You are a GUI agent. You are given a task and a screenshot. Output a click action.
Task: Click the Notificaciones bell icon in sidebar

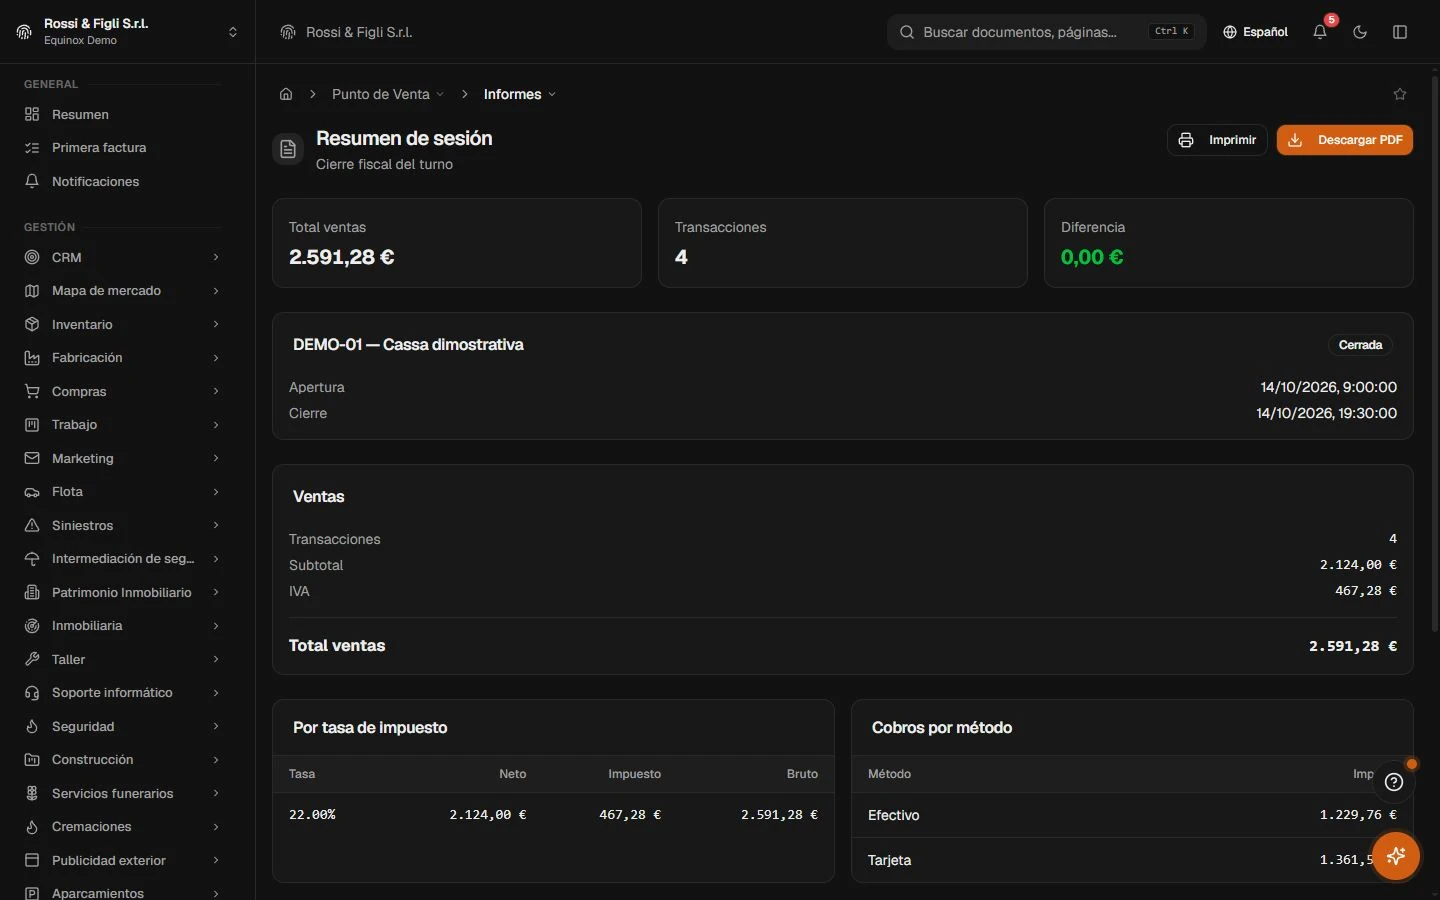tap(32, 182)
